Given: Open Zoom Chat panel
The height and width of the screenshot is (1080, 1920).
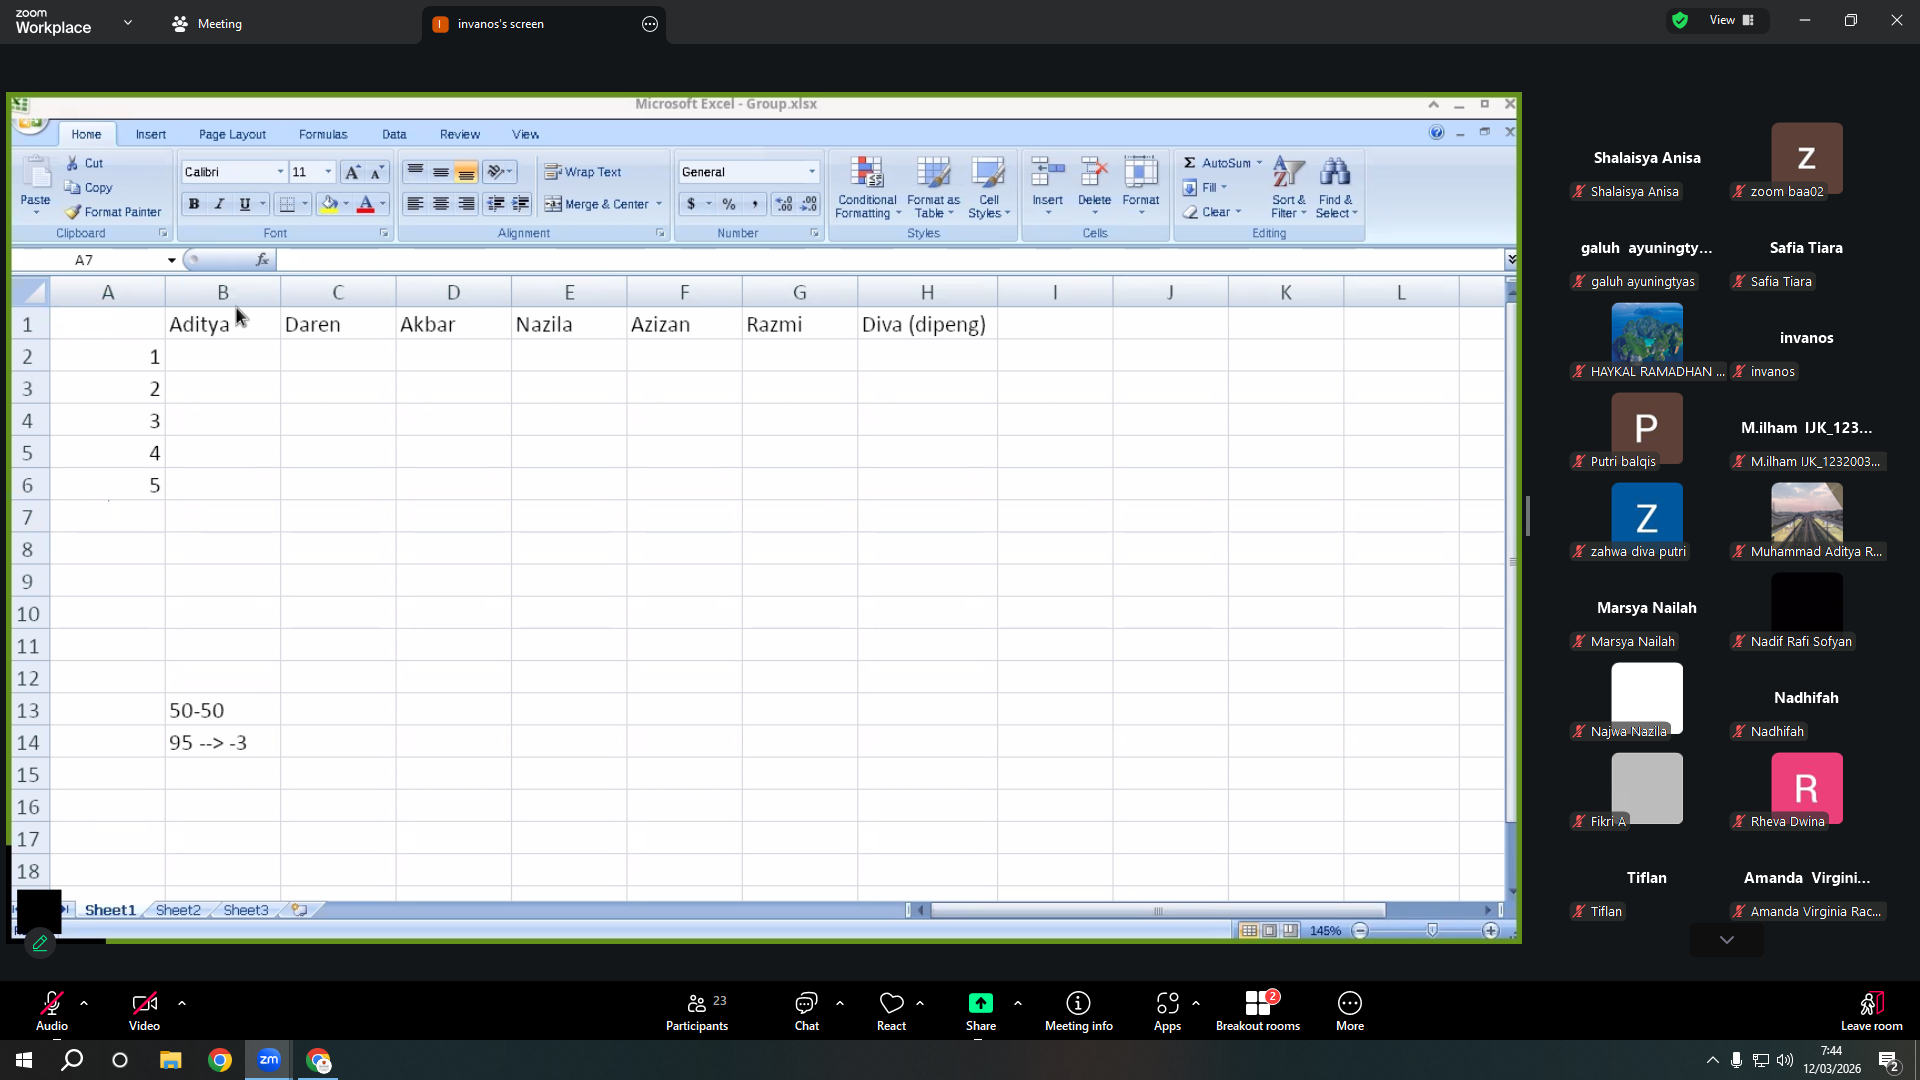Looking at the screenshot, I should click(807, 1011).
